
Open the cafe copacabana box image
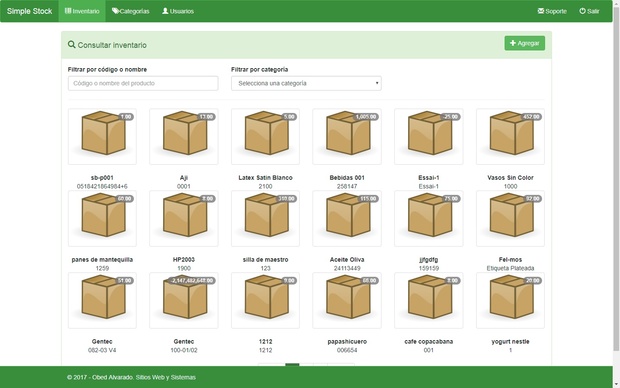click(x=429, y=300)
